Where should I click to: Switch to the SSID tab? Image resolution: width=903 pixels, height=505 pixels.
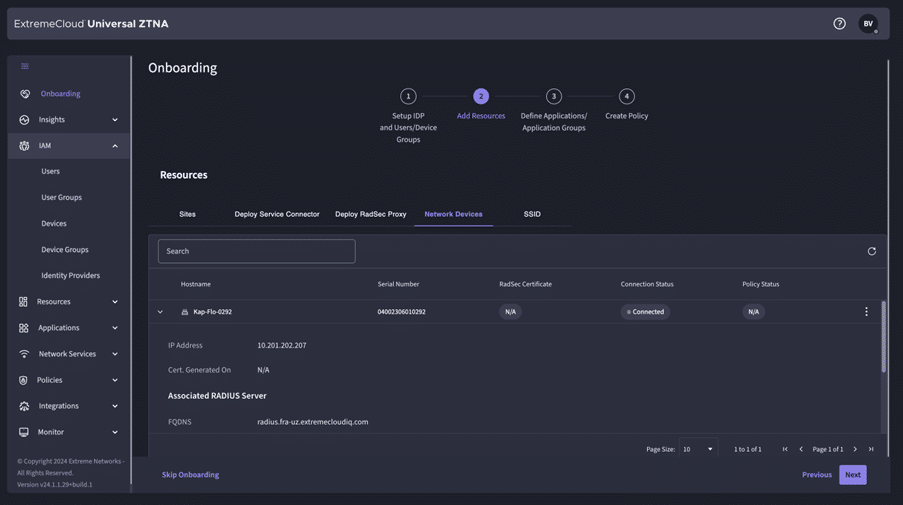click(x=532, y=214)
